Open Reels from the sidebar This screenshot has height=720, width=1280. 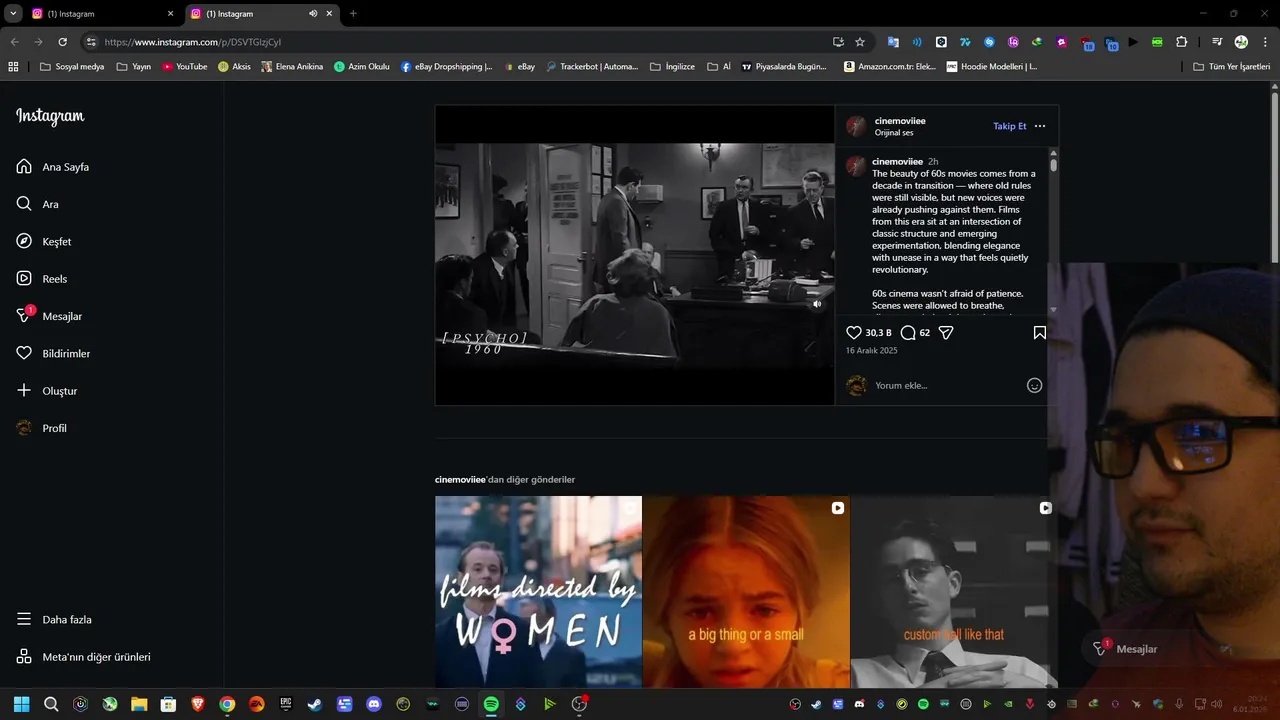[42, 279]
